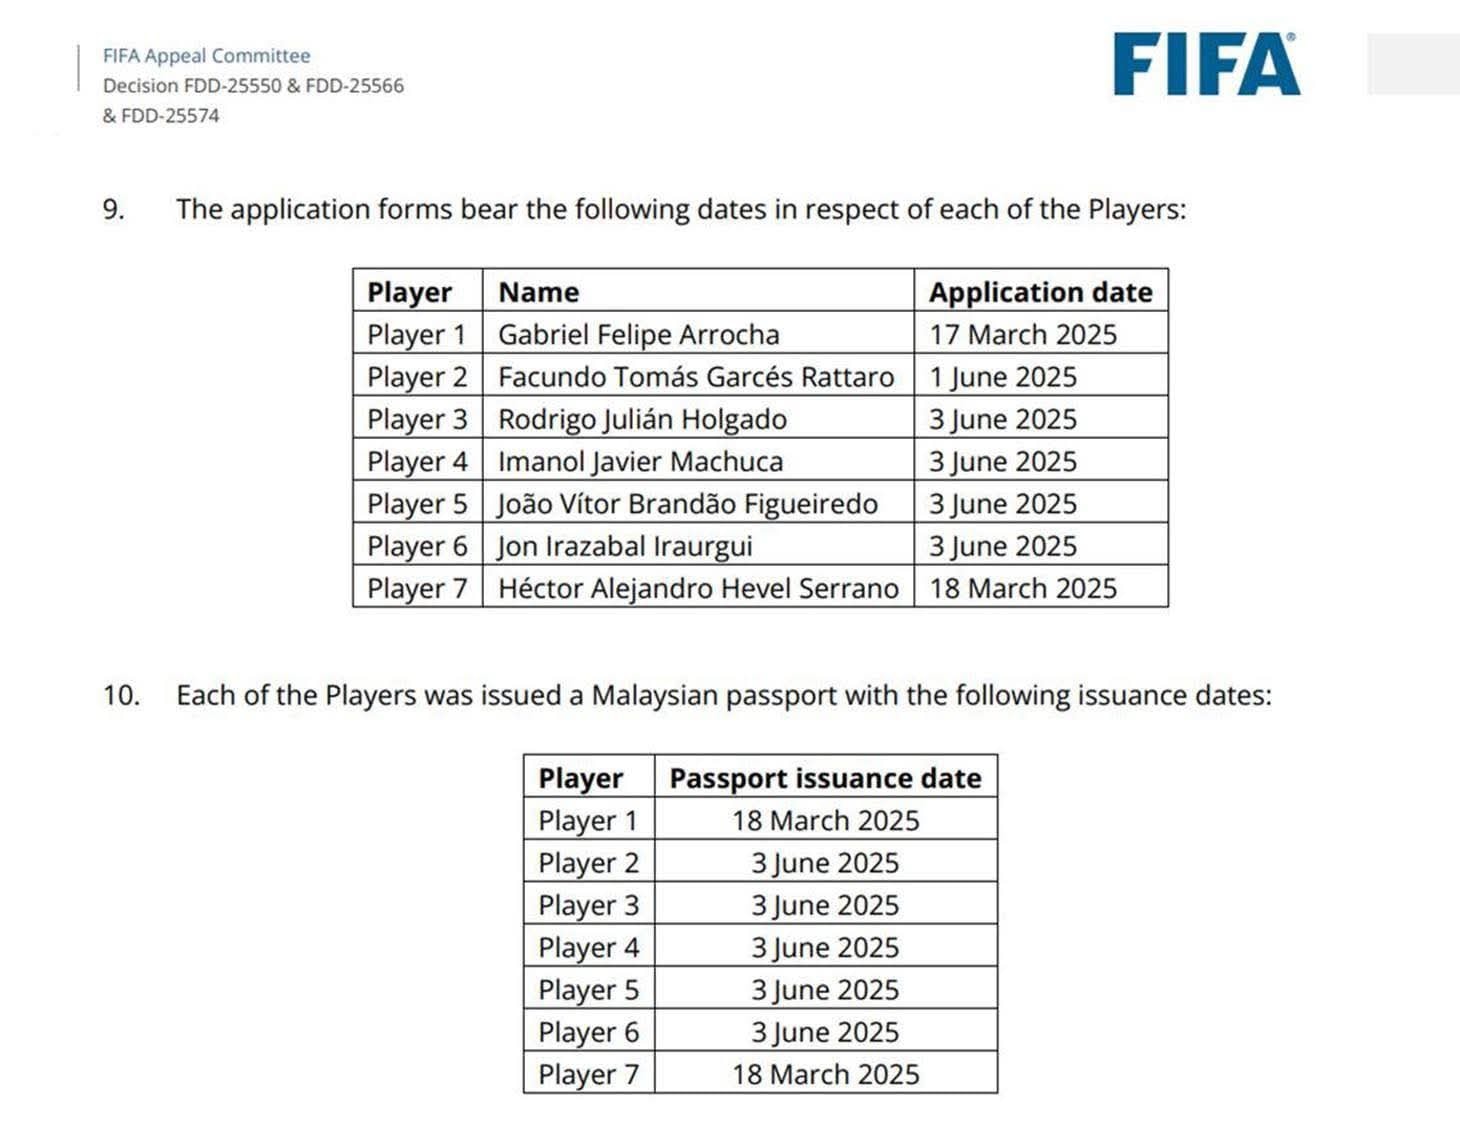Click the FIFA logo

(1206, 65)
